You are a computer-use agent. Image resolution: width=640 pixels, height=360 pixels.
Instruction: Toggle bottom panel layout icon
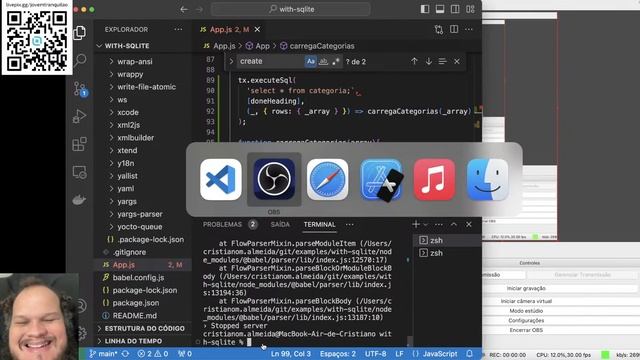[440, 9]
